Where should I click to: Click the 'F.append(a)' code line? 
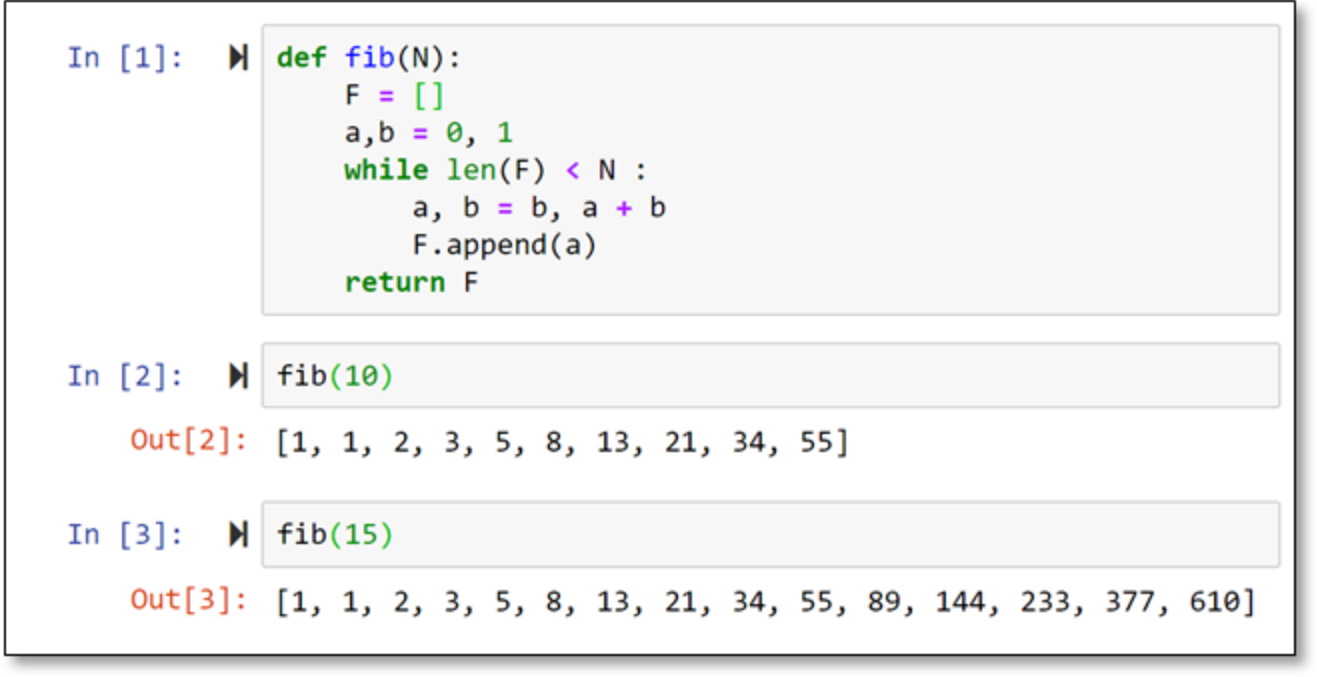[x=504, y=245]
